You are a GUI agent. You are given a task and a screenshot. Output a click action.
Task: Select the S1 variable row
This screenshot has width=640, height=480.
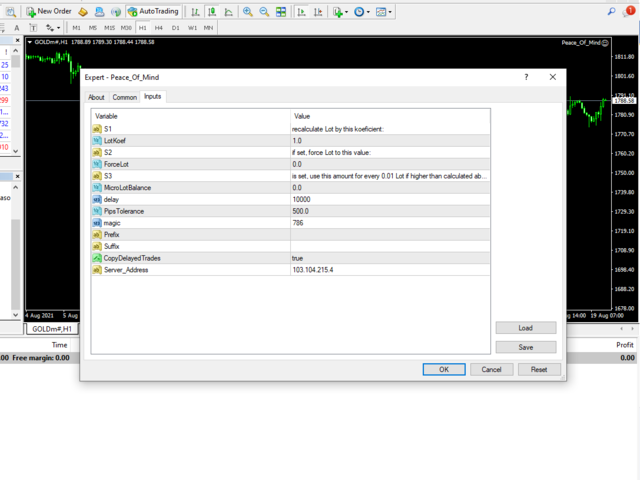tap(291, 129)
